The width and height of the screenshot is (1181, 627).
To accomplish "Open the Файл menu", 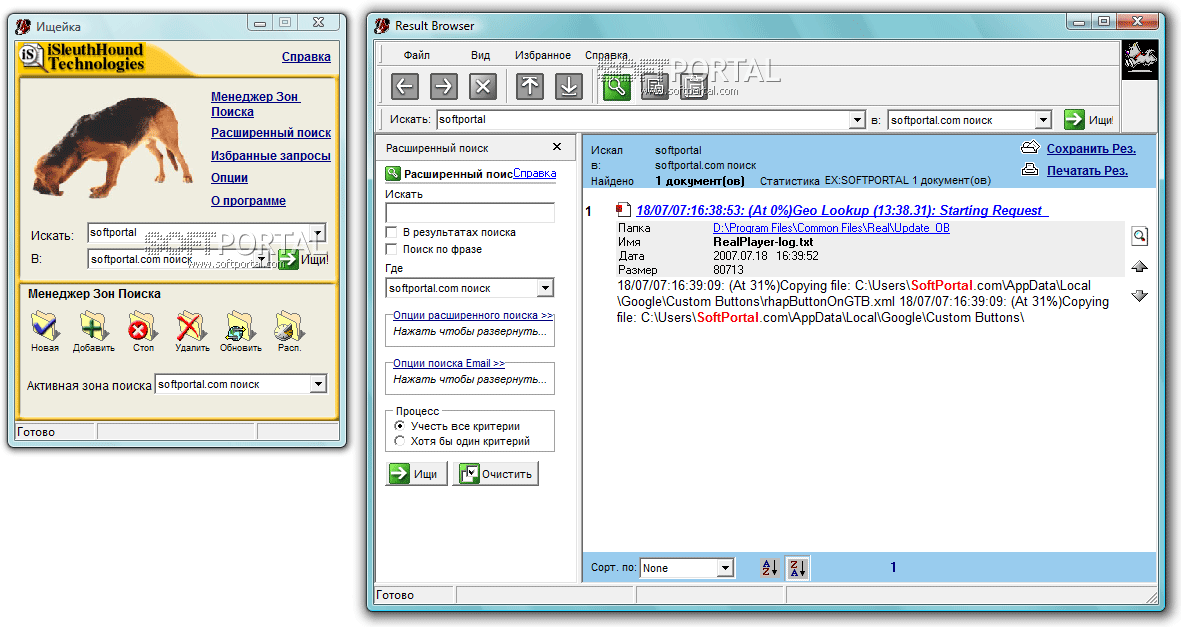I will point(417,55).
